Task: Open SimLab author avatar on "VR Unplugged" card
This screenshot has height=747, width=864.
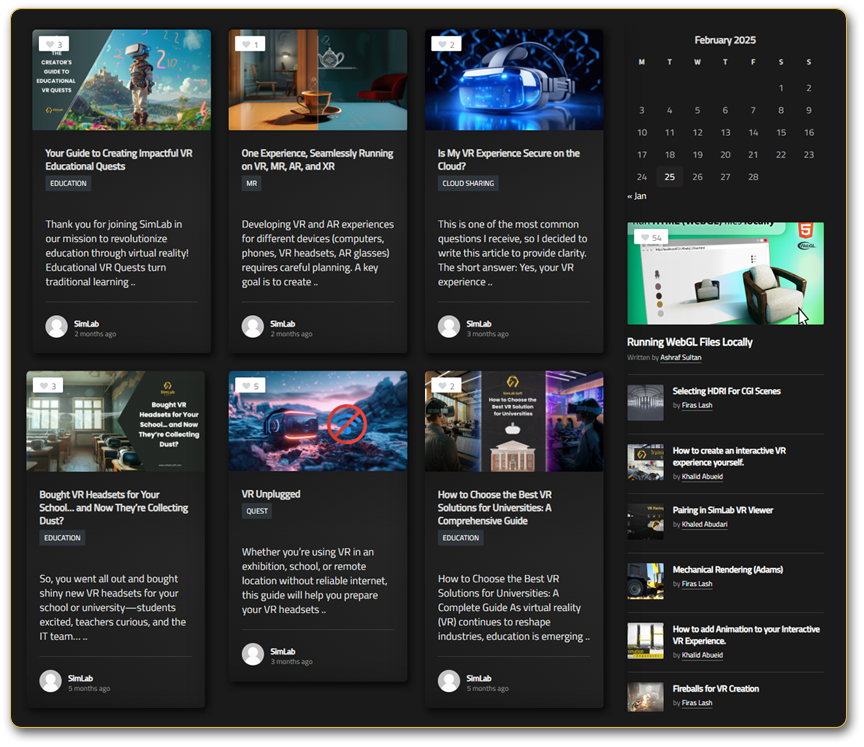Action: pyautogui.click(x=253, y=655)
